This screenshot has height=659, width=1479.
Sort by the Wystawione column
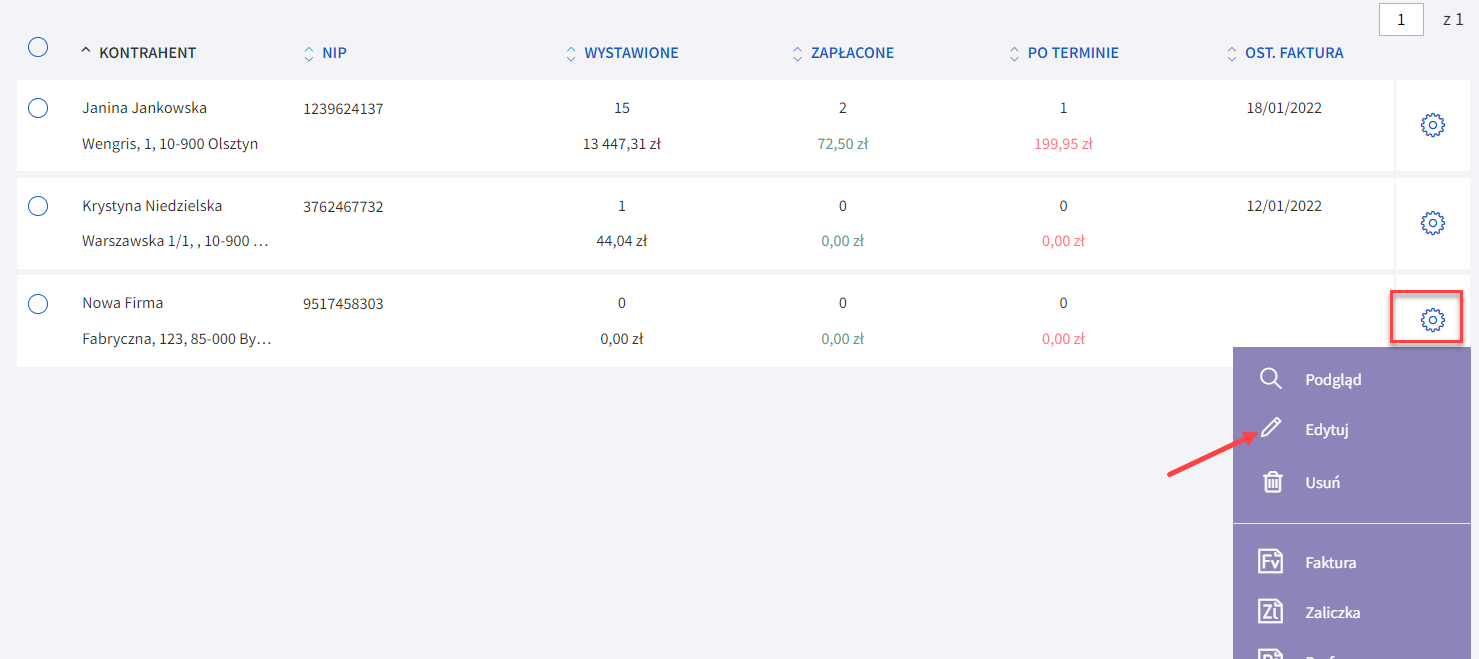[x=630, y=53]
